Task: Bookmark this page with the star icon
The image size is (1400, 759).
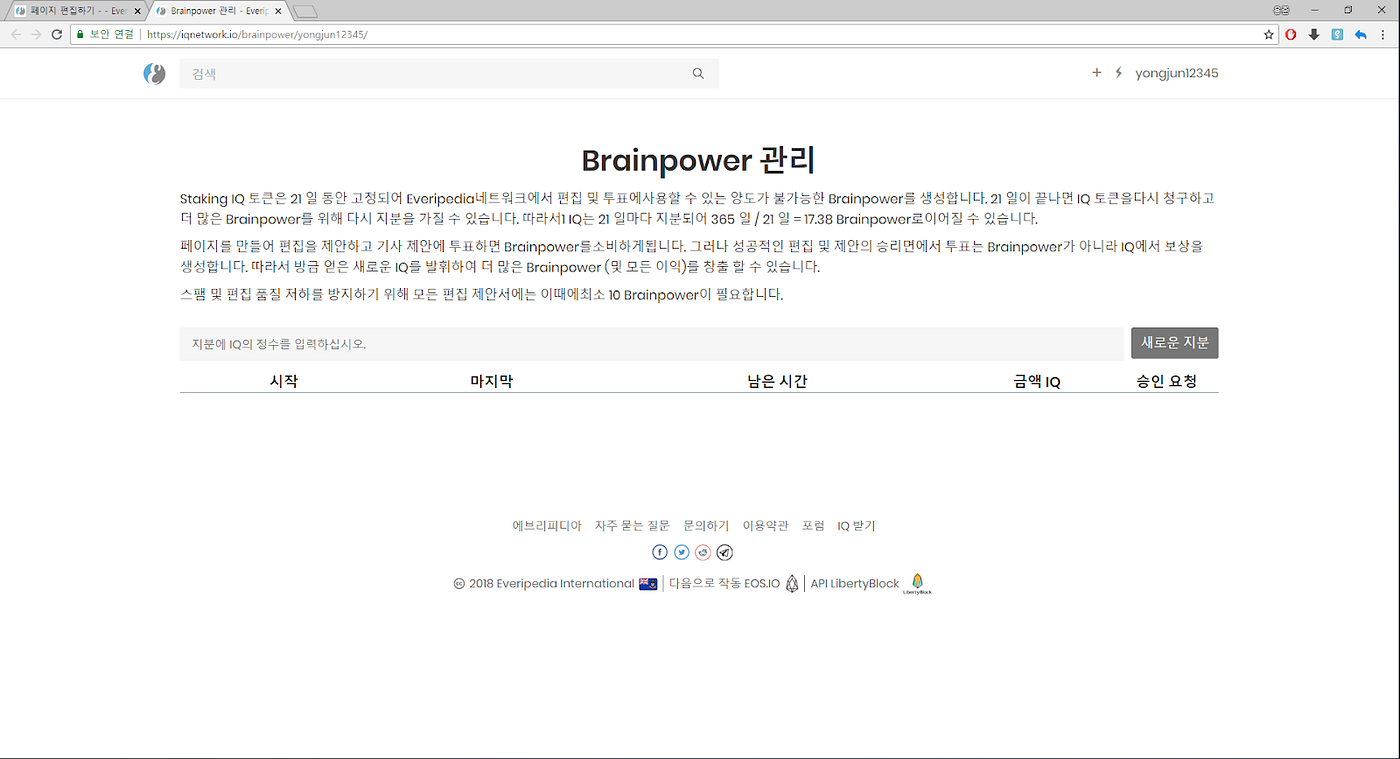Action: [1268, 33]
